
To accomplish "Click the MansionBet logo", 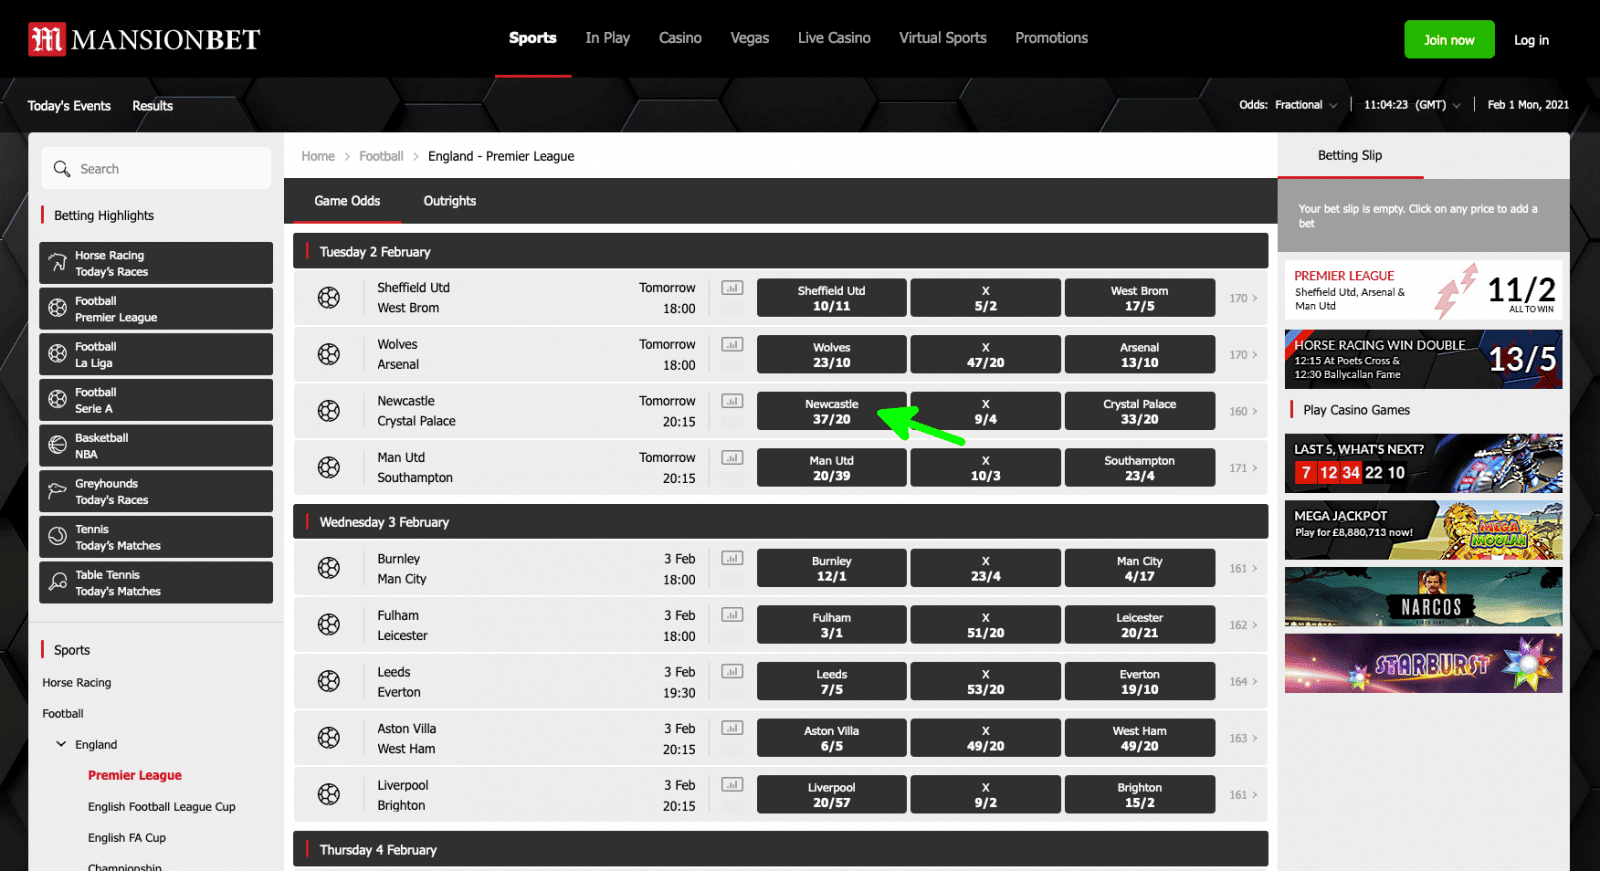I will pos(144,39).
